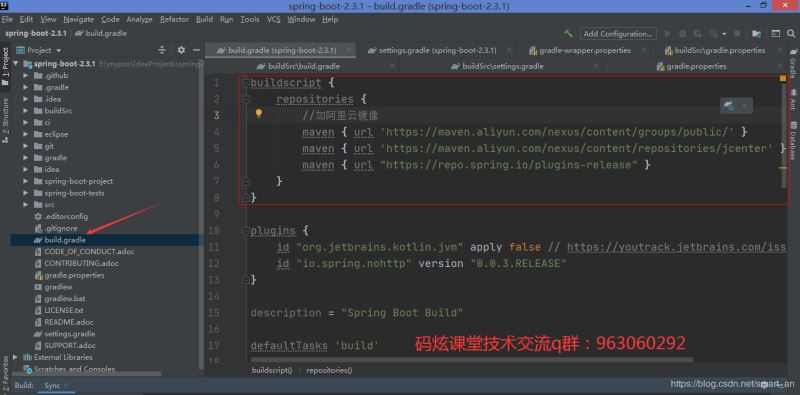Screen dimensions: 800x395
Task: Close the settings.gradle (spring-boot-2.3.1) tab
Action: coord(508,51)
